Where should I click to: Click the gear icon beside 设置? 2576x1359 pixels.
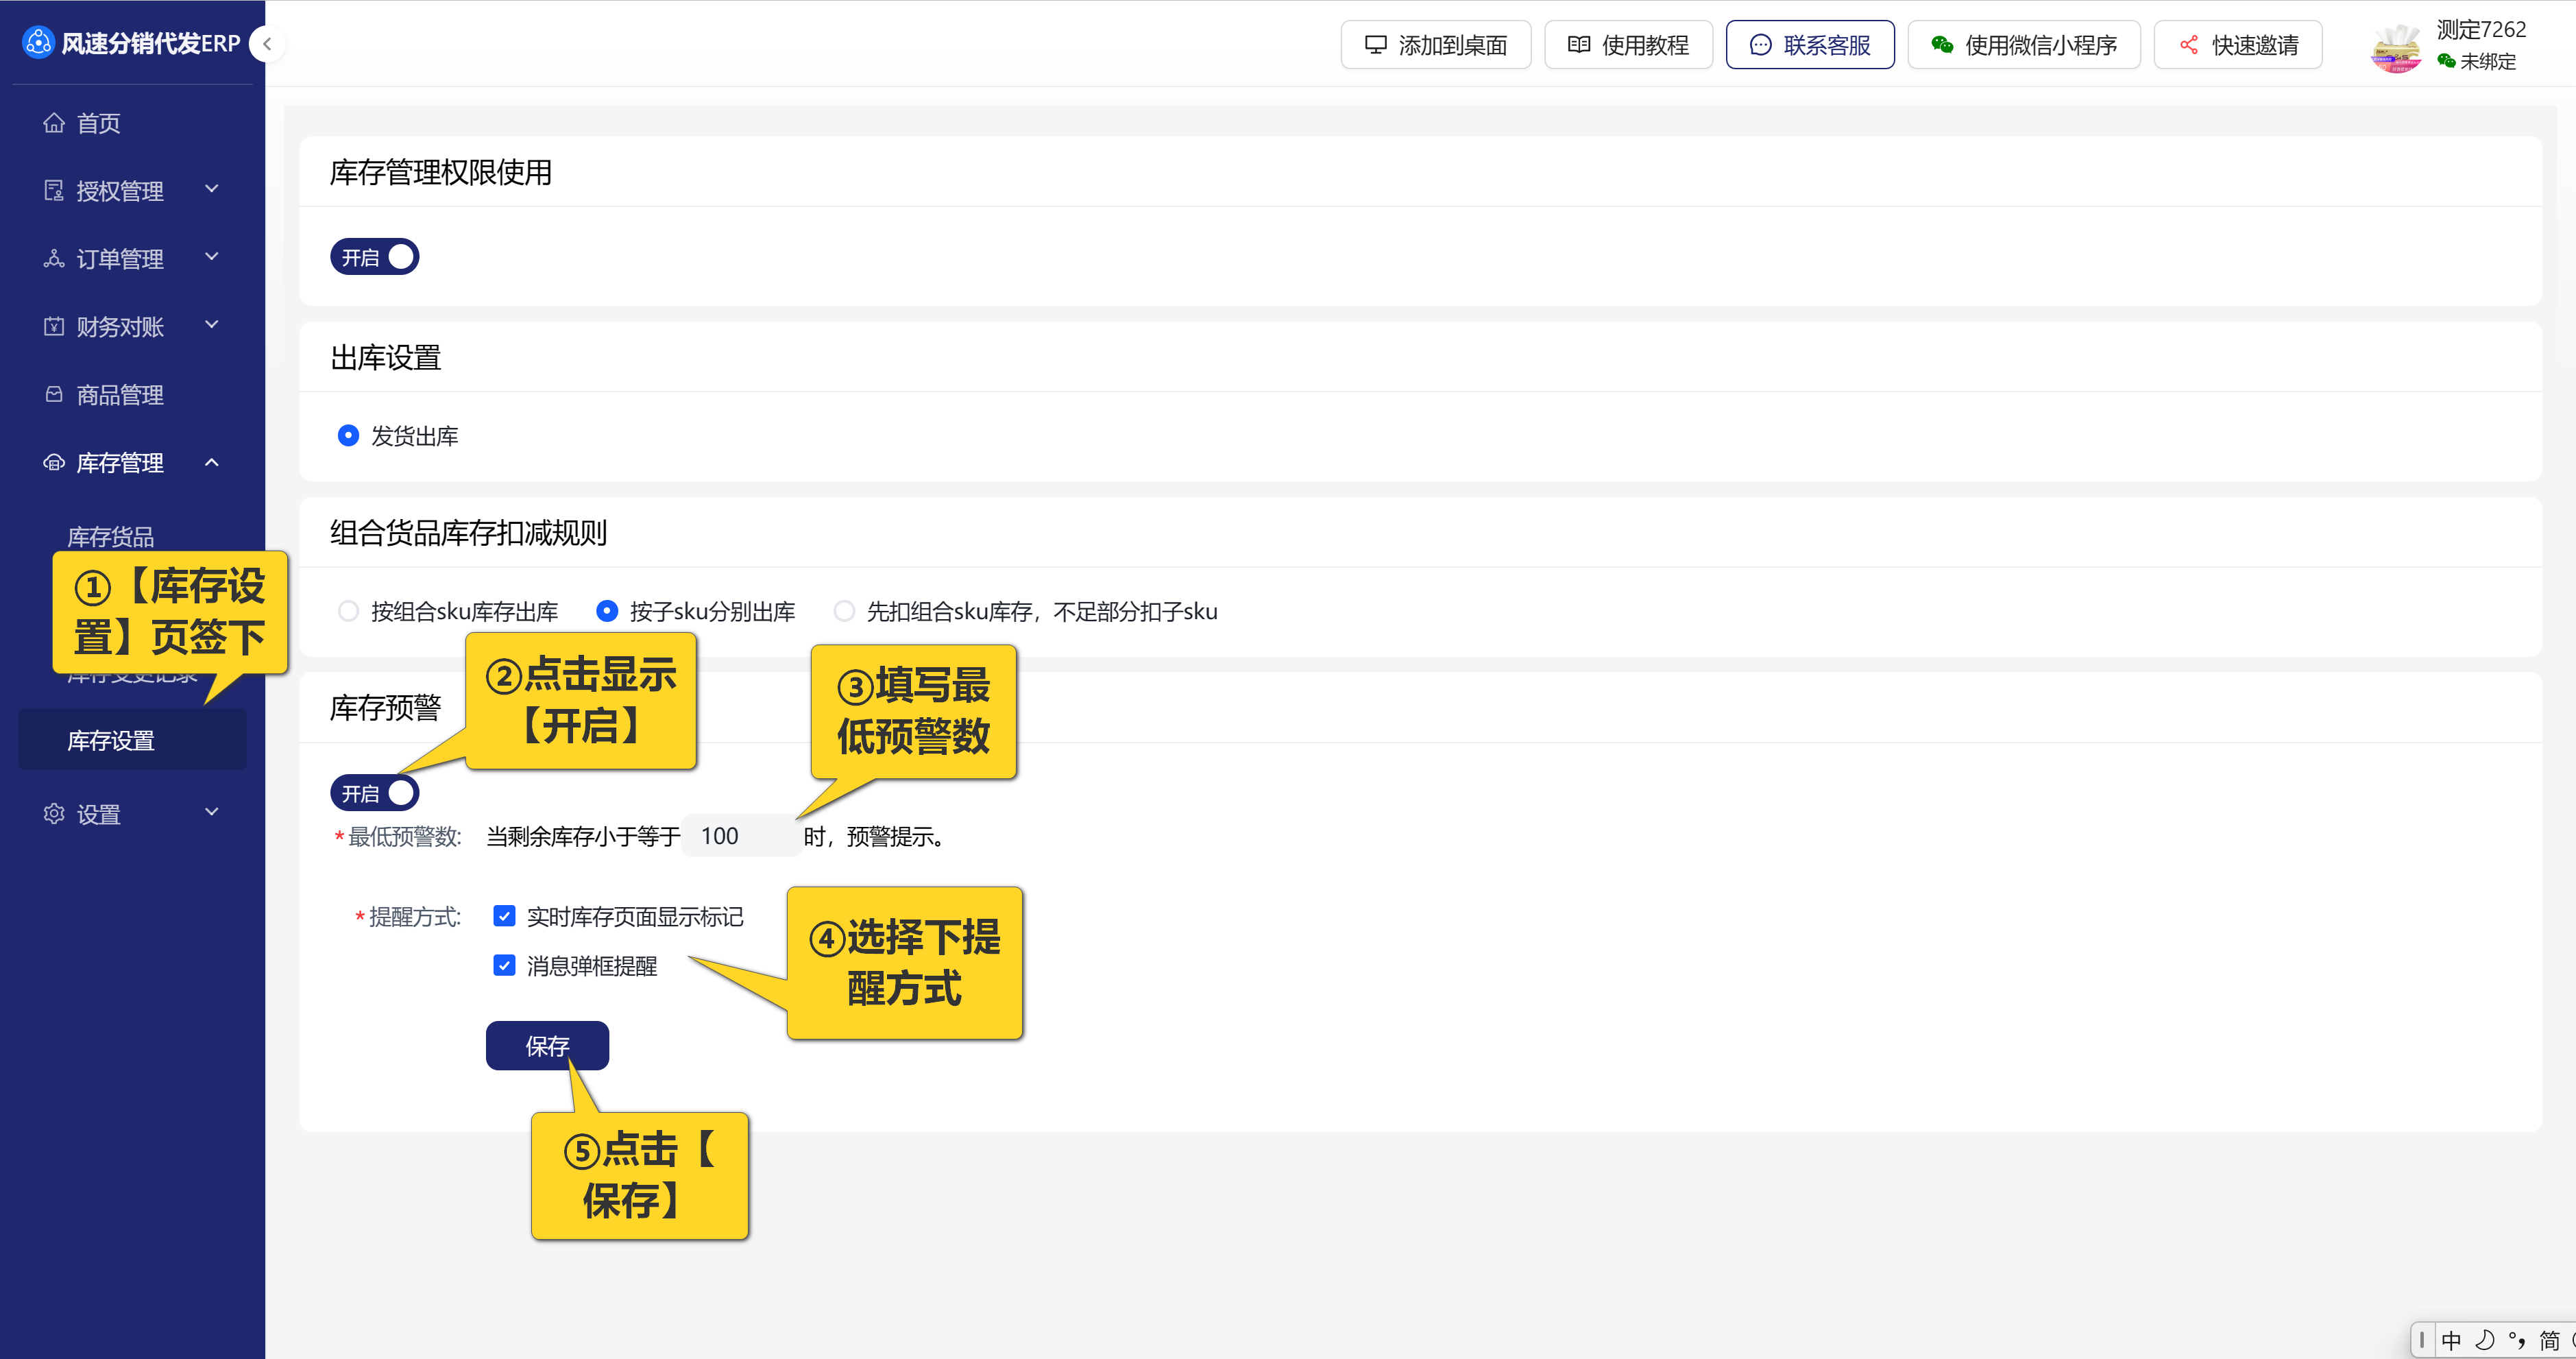pyautogui.click(x=54, y=814)
